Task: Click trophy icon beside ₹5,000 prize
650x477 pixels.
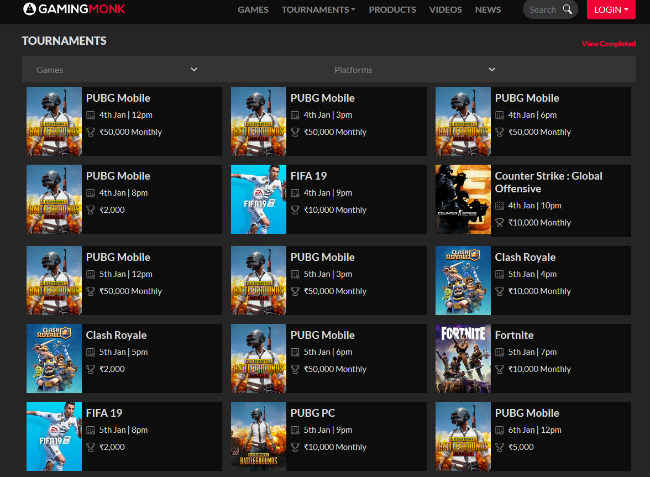Action: [x=500, y=447]
